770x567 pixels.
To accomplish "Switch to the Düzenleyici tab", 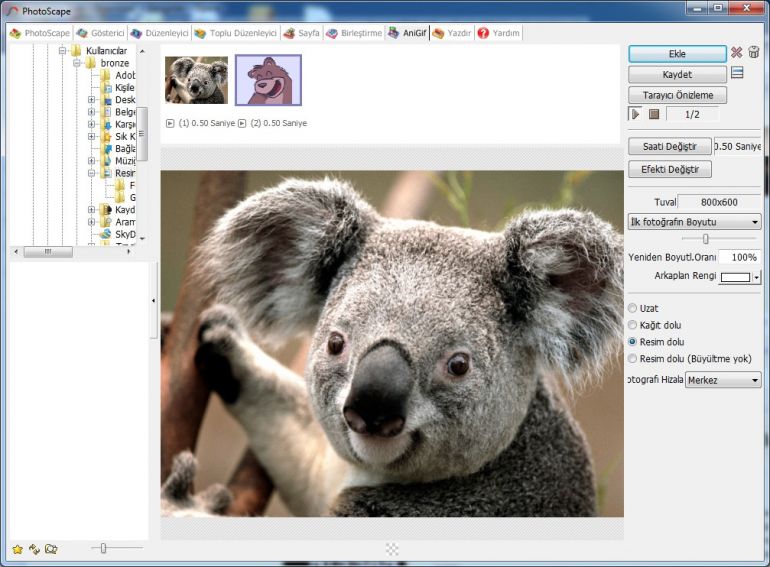I will 160,33.
